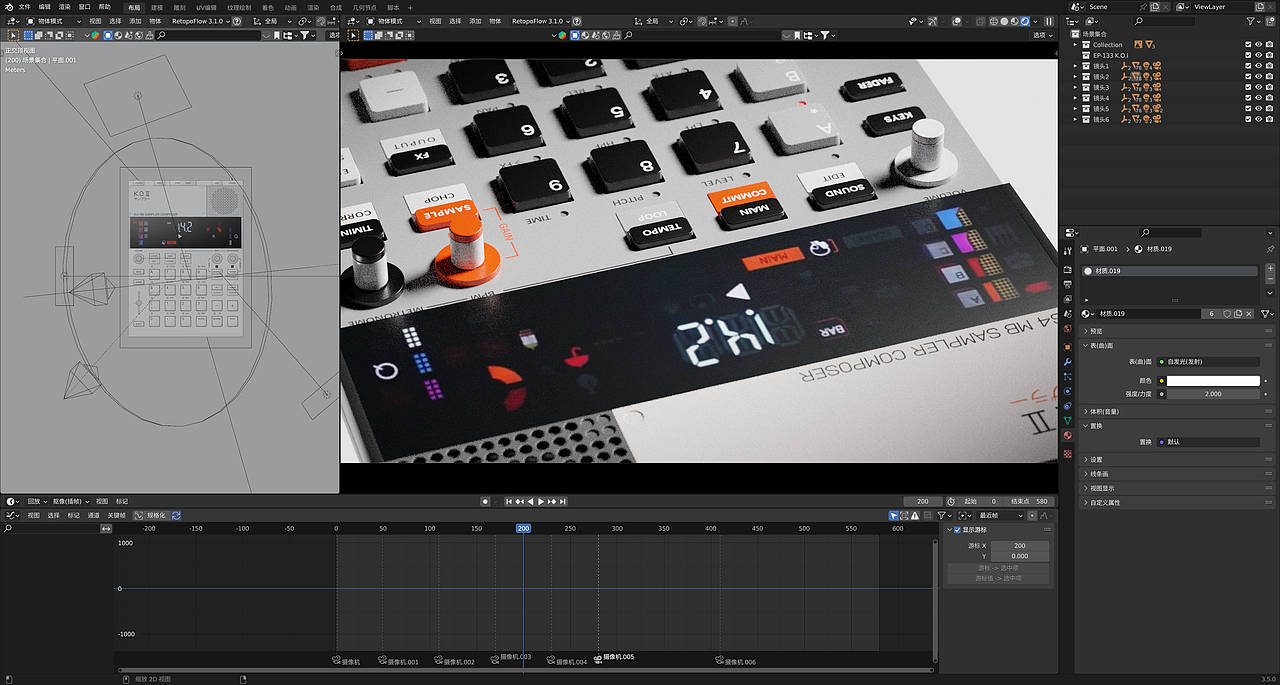Click the white 颜色 emission color swatch
Screen dimensions: 1280x685
(x=1213, y=380)
